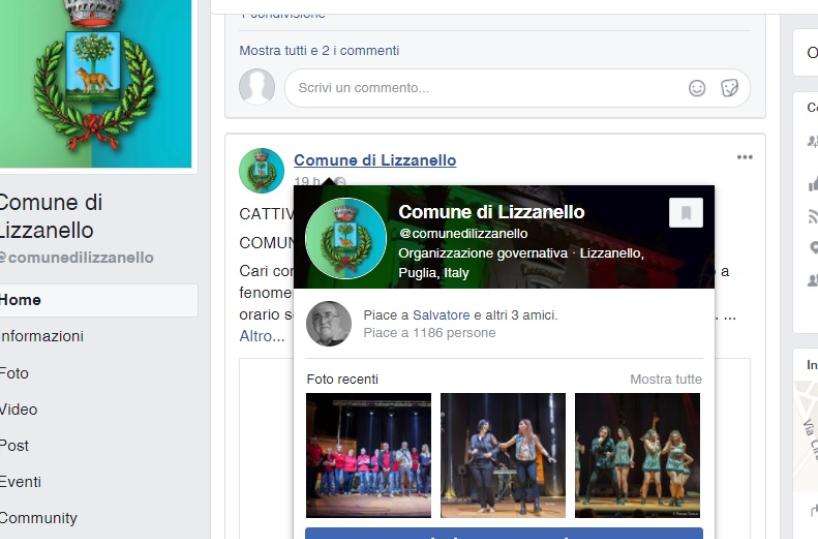Image resolution: width=818 pixels, height=539 pixels.
Task: Open the Post sidebar section
Action: tap(14, 446)
